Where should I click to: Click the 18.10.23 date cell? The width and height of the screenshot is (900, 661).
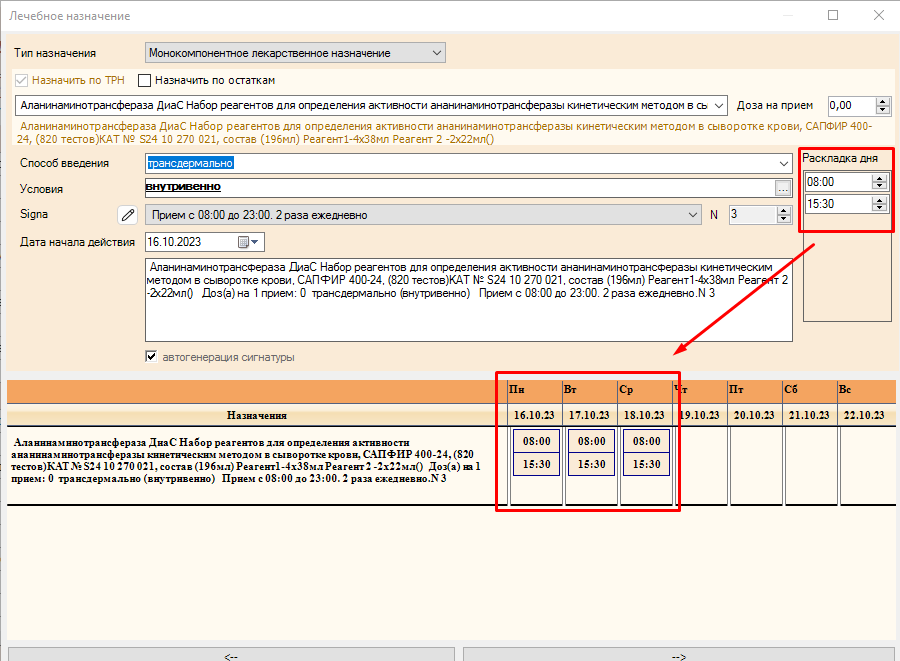tap(645, 415)
